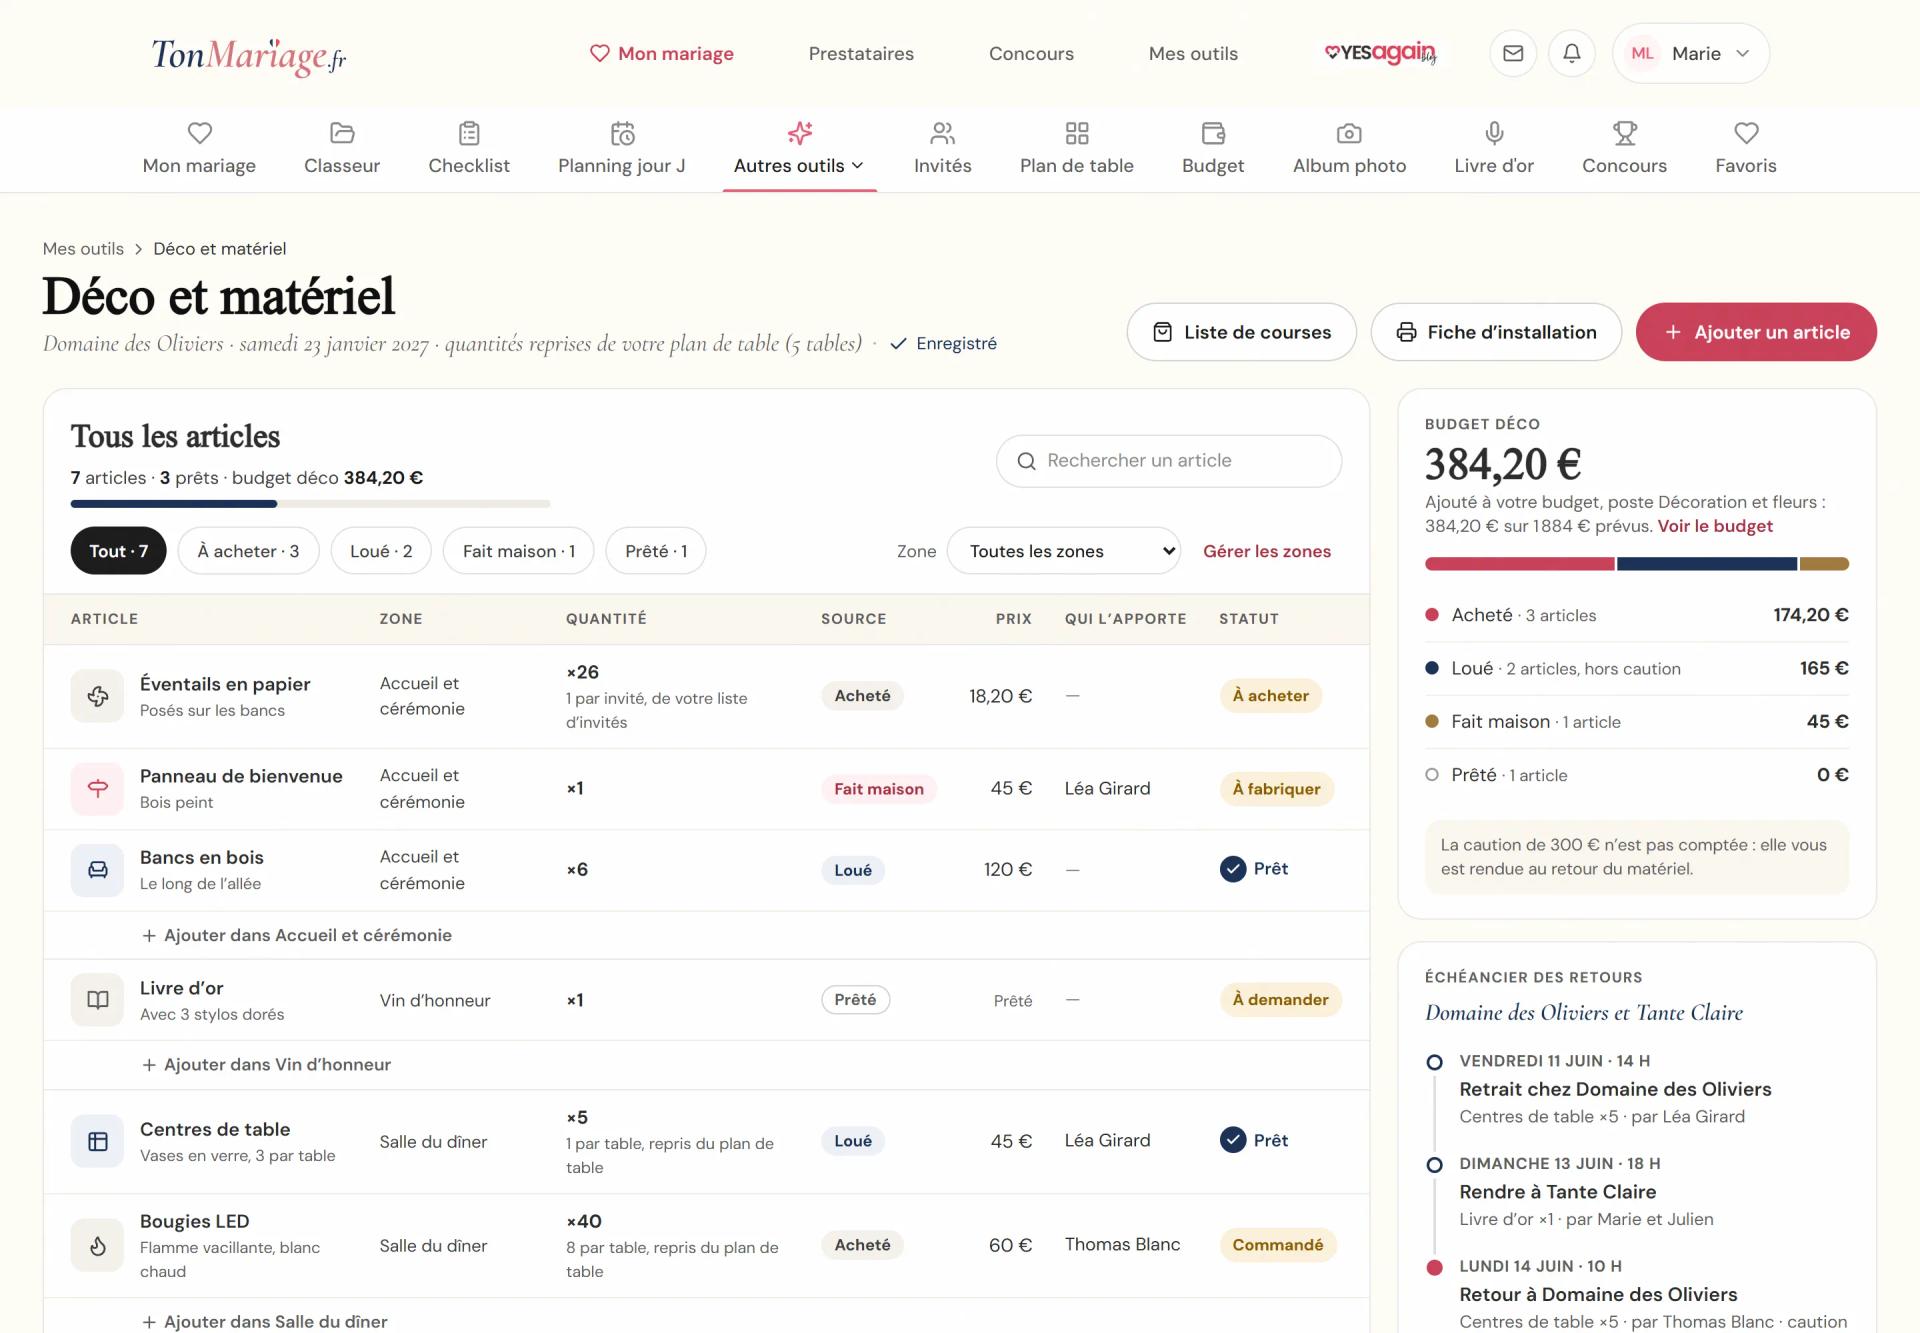Expand the Autres outils menu

tap(799, 150)
